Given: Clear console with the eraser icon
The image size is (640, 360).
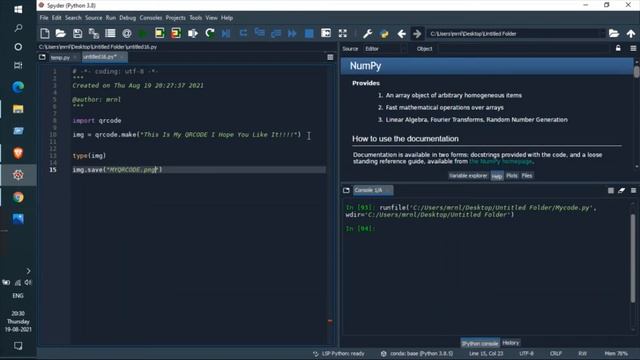Looking at the screenshot, I should point(622,190).
